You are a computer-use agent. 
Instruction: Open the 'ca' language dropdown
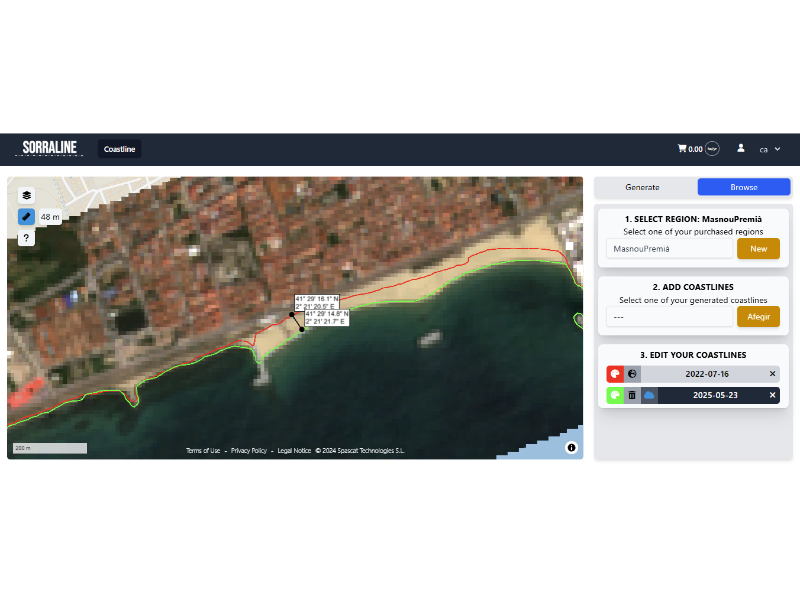[x=769, y=149]
